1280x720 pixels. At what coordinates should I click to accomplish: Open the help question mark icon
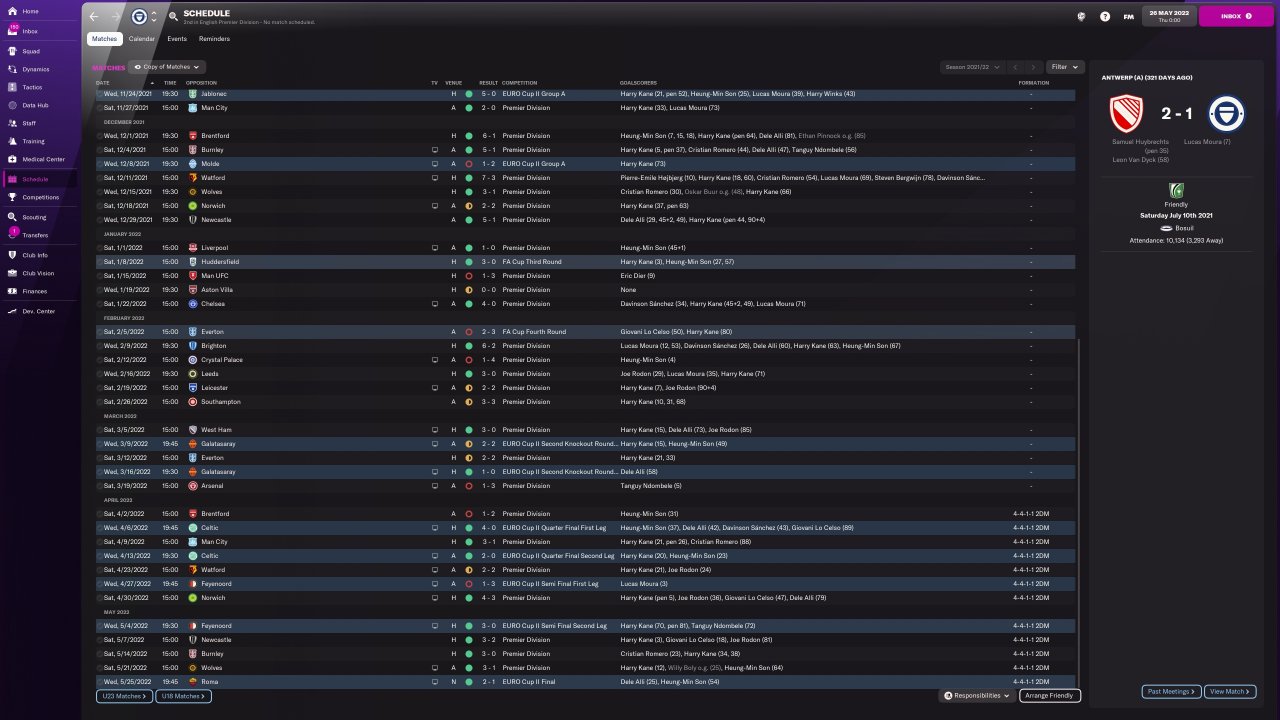pos(1105,16)
